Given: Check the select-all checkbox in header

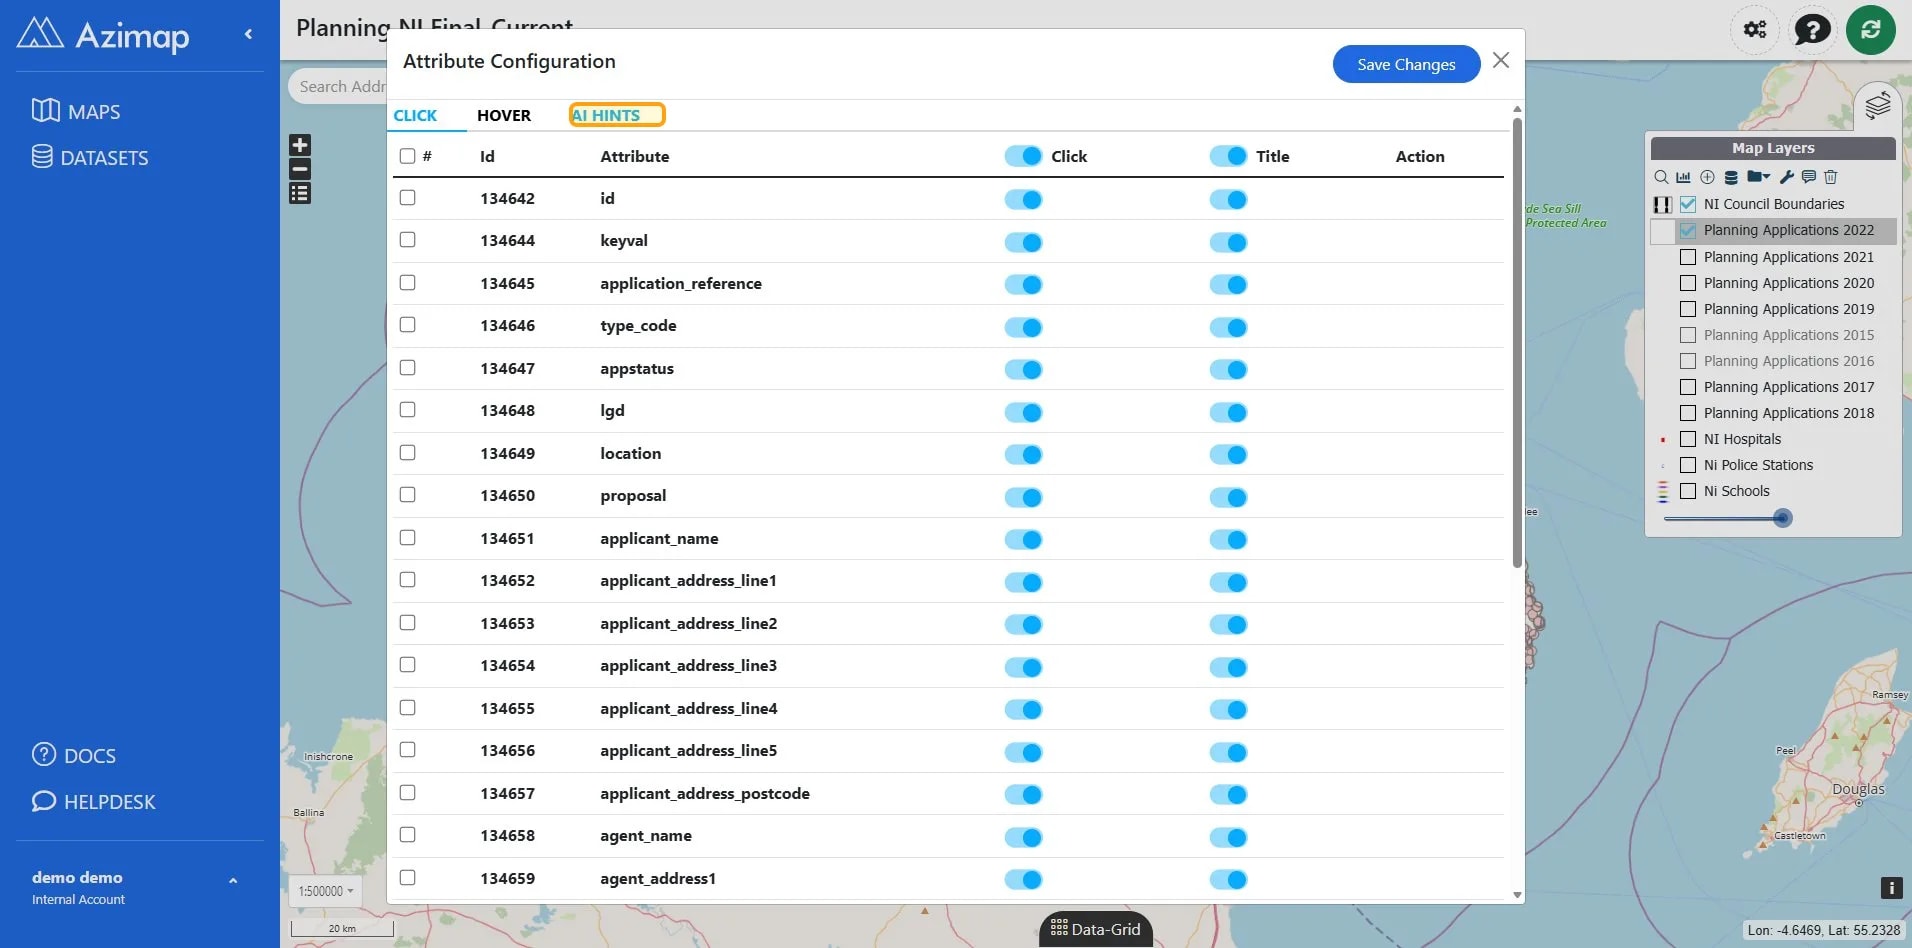Looking at the screenshot, I should 407,156.
